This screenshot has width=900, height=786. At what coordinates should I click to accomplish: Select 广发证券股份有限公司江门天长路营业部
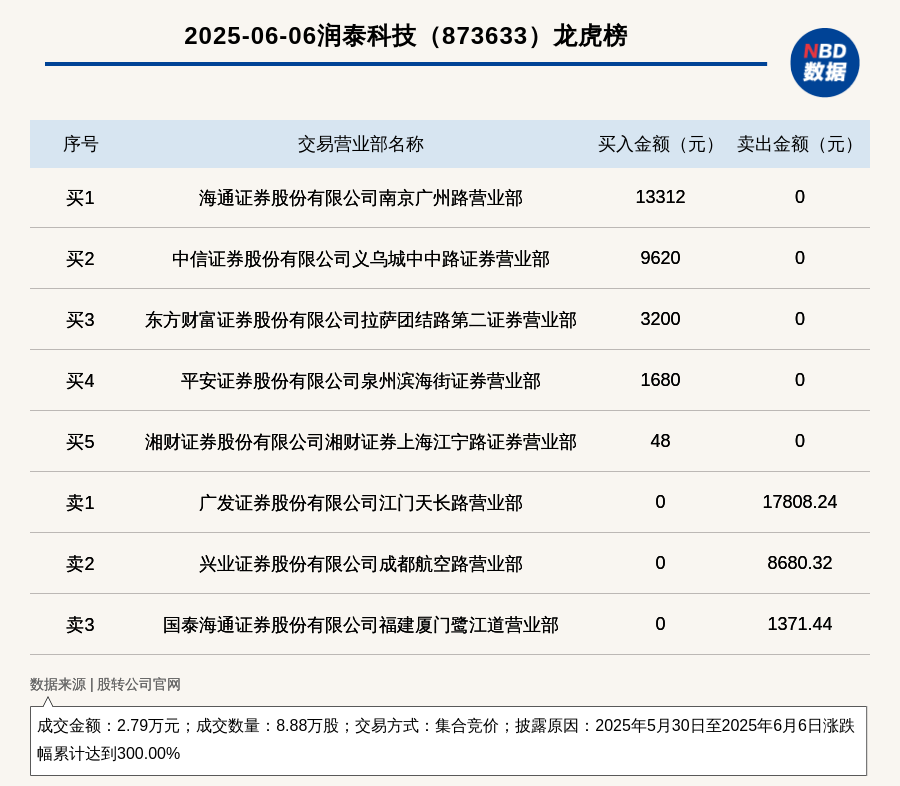pyautogui.click(x=360, y=503)
